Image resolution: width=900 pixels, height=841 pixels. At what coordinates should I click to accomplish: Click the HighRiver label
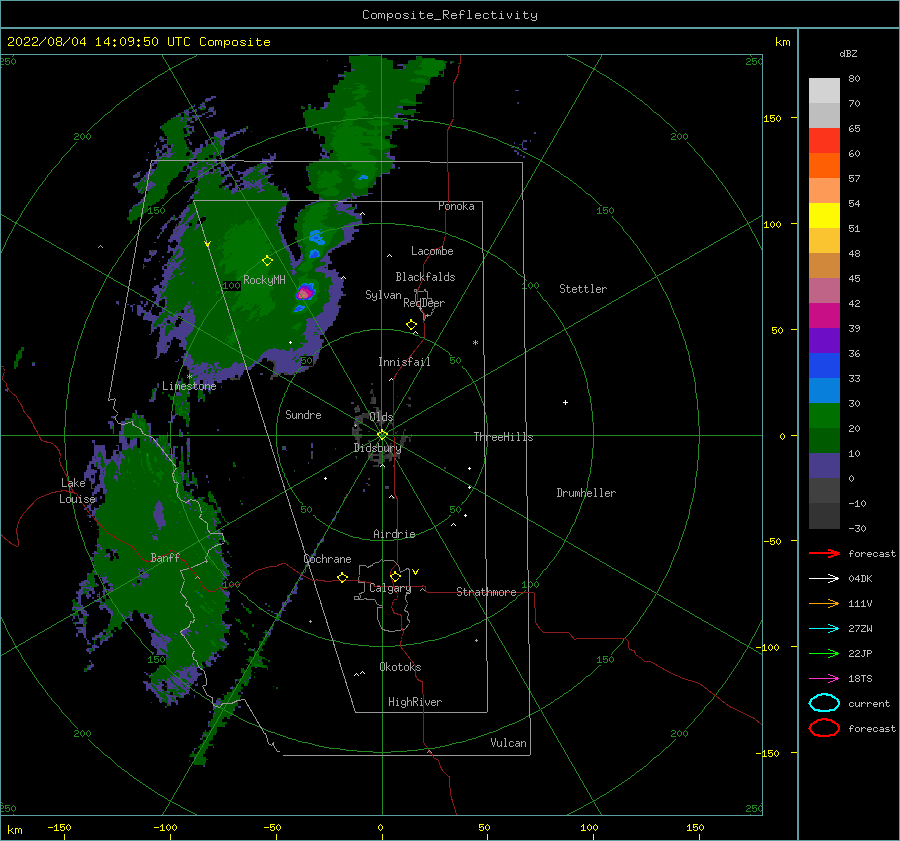pos(415,702)
